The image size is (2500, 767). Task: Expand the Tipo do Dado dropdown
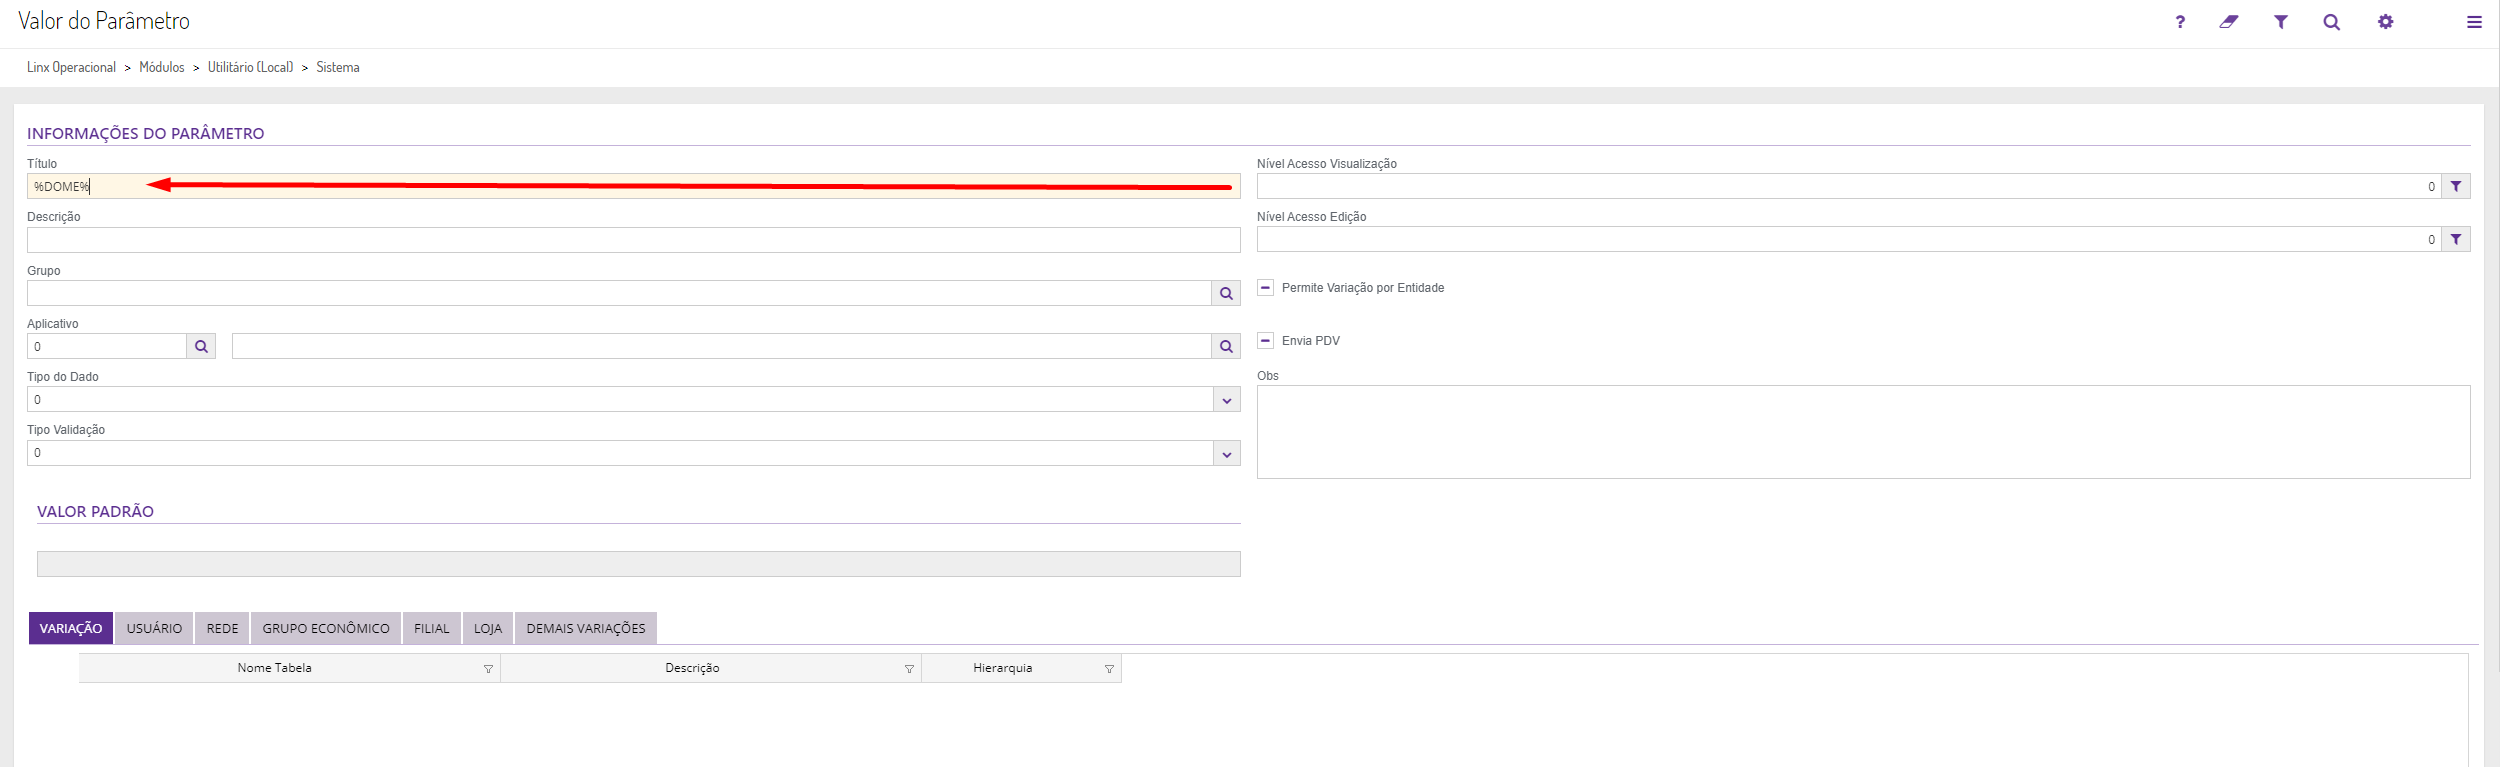point(1226,400)
